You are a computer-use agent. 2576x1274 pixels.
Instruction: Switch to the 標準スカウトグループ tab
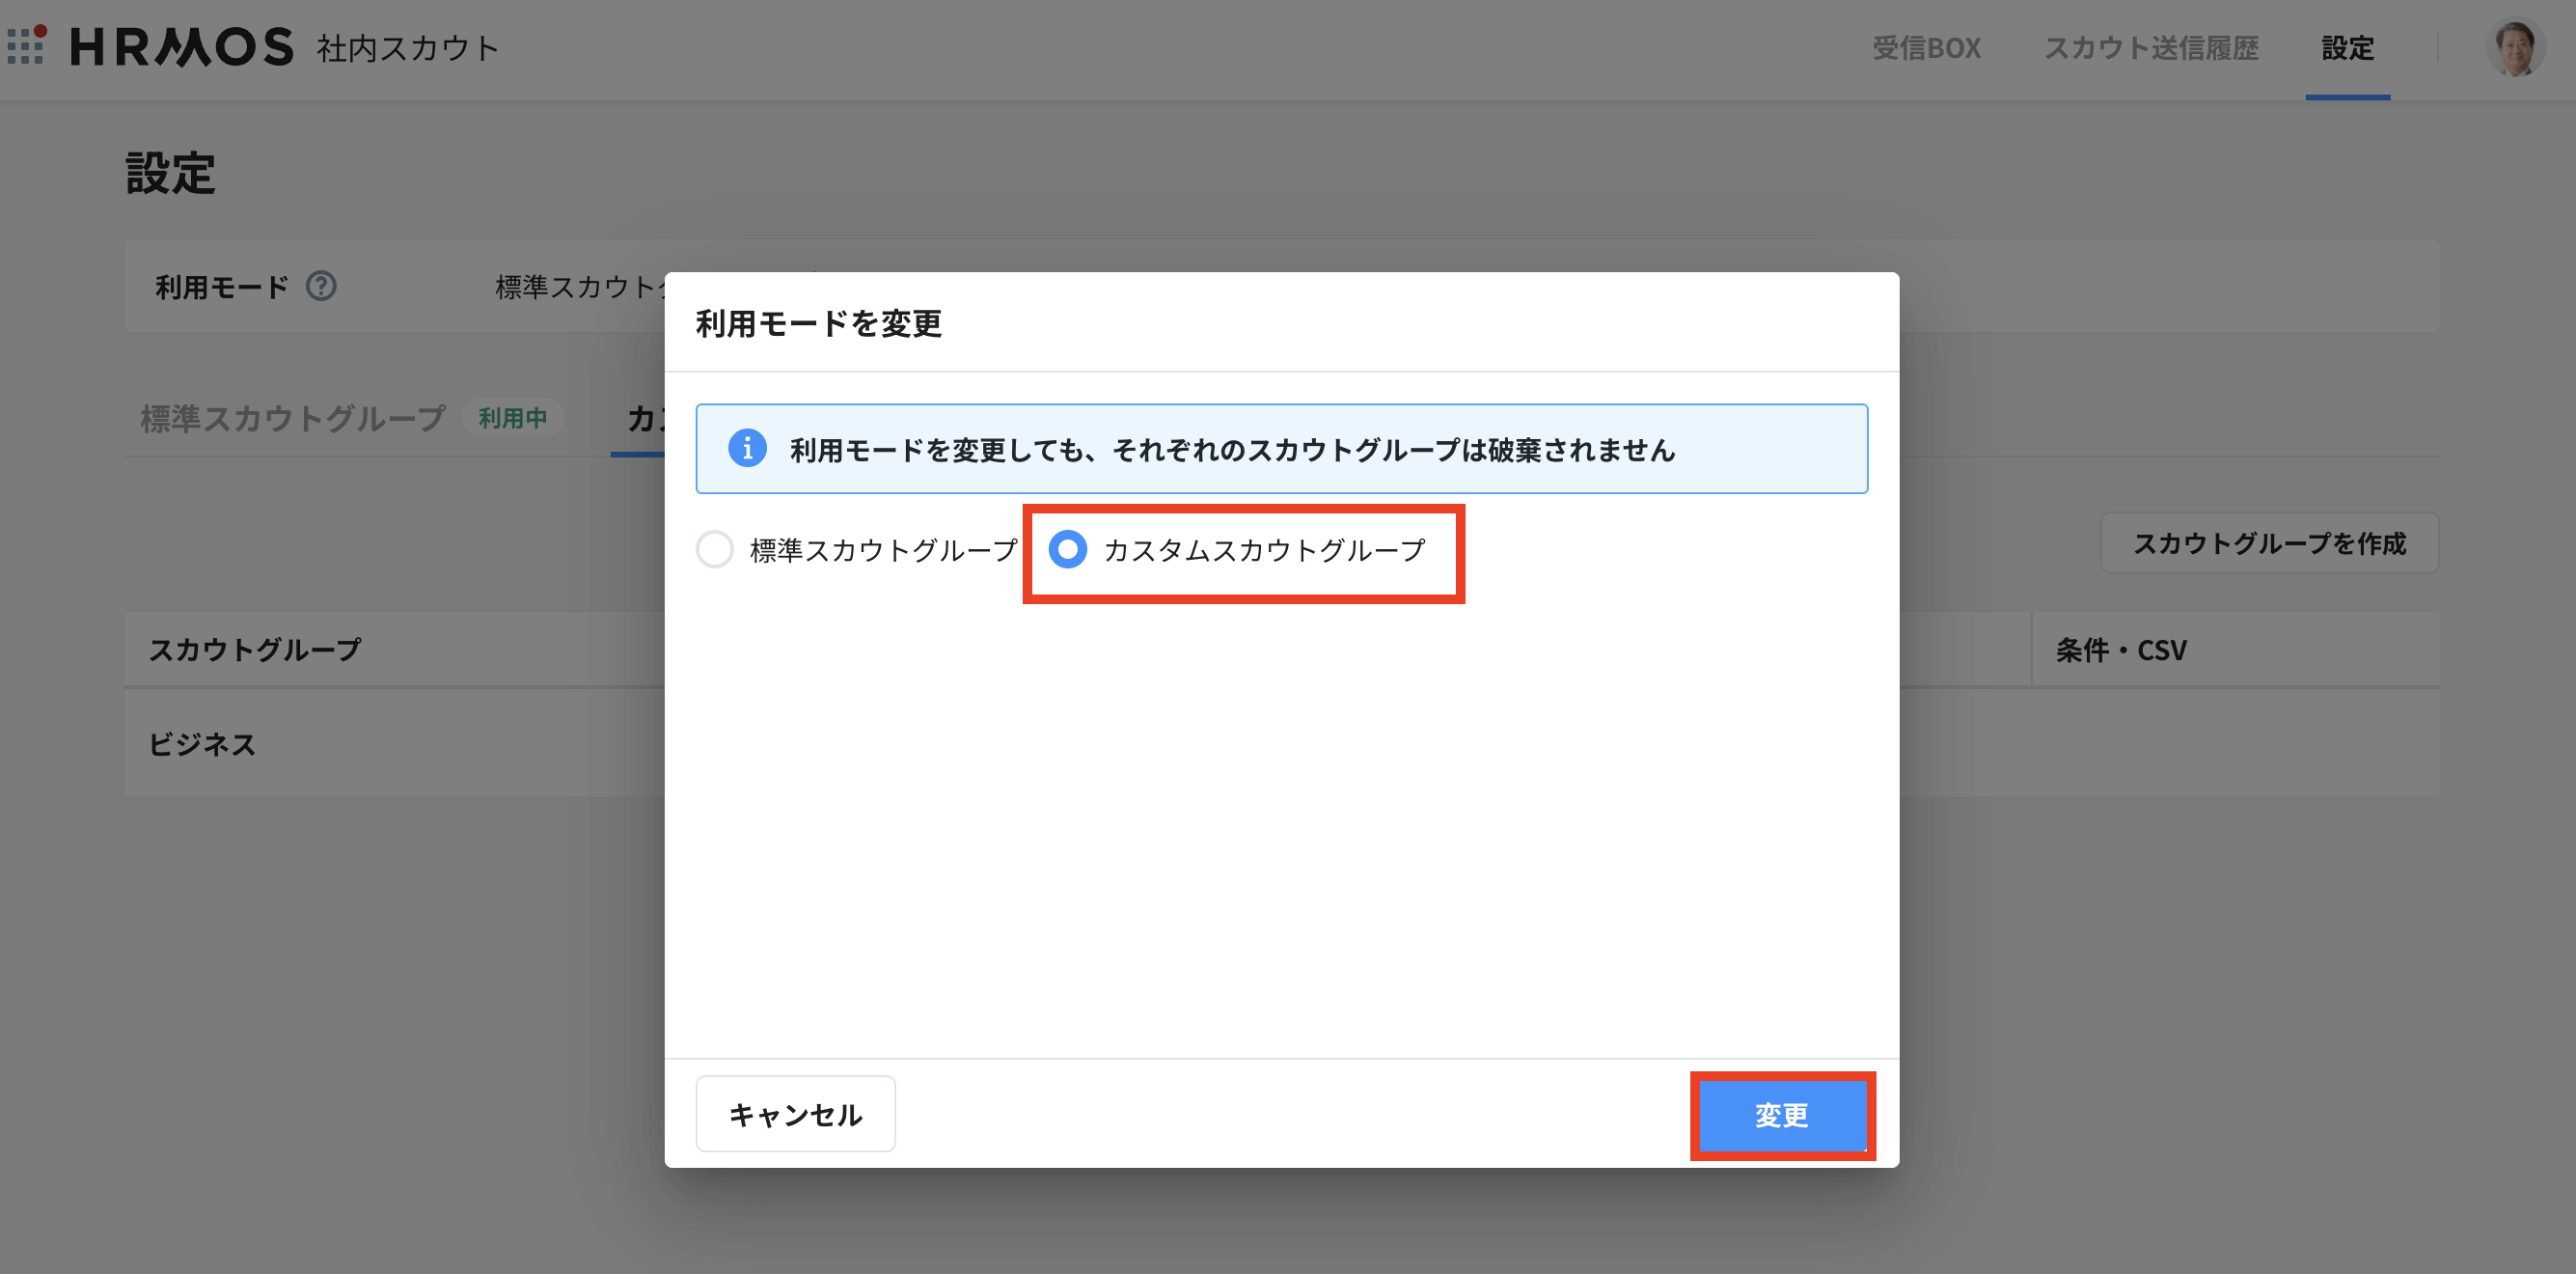[292, 419]
